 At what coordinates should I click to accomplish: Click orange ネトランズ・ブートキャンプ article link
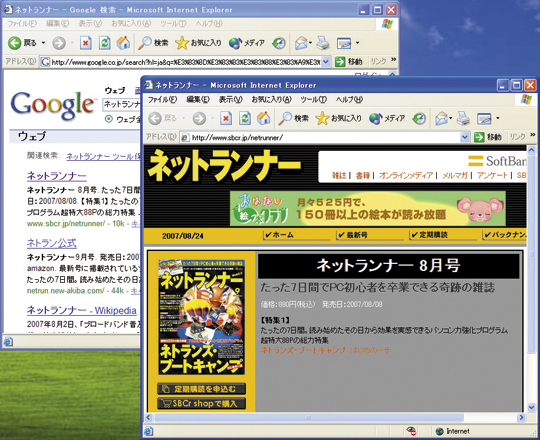(x=326, y=350)
